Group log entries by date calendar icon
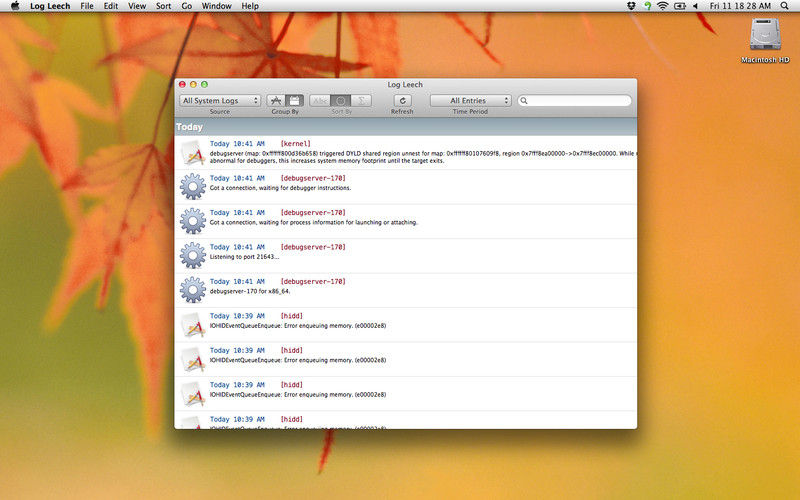Screen dimensions: 800x500 pyautogui.click(x=295, y=101)
